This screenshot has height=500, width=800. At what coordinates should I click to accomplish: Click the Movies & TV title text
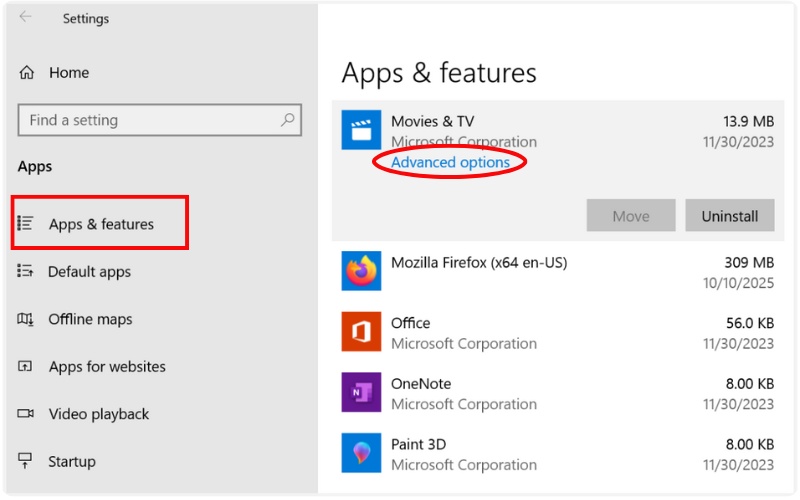tap(433, 121)
